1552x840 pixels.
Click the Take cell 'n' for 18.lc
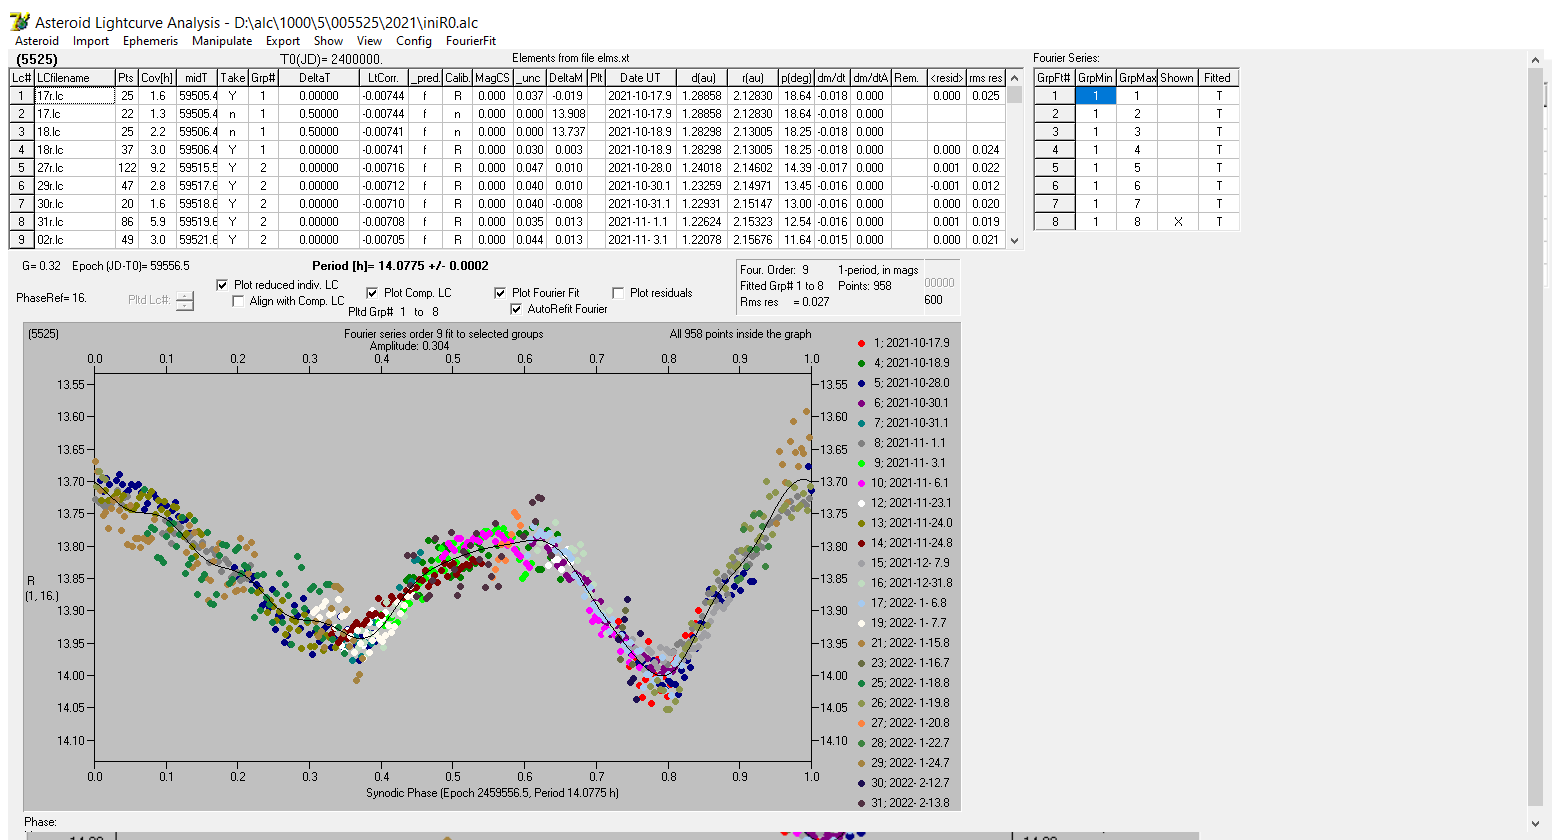pos(233,132)
